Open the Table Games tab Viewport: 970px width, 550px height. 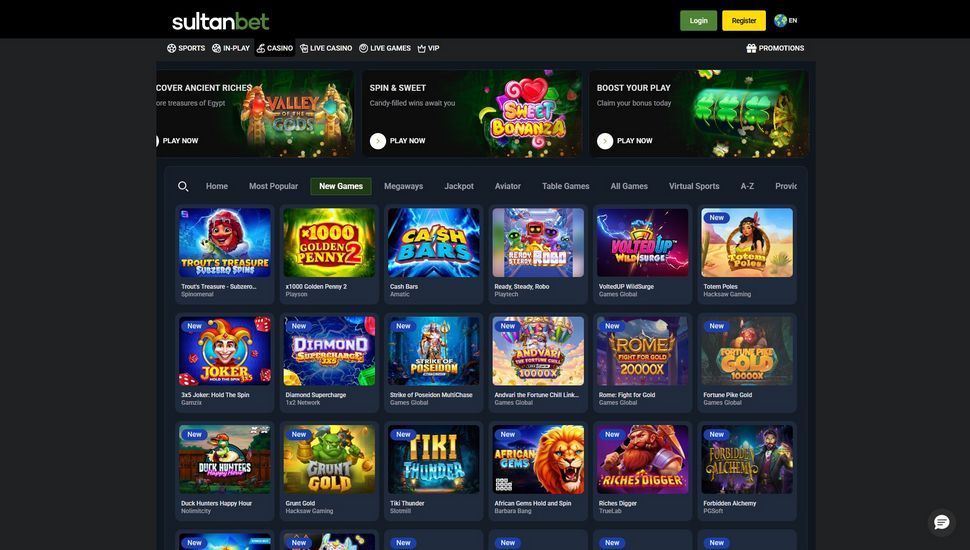point(565,186)
